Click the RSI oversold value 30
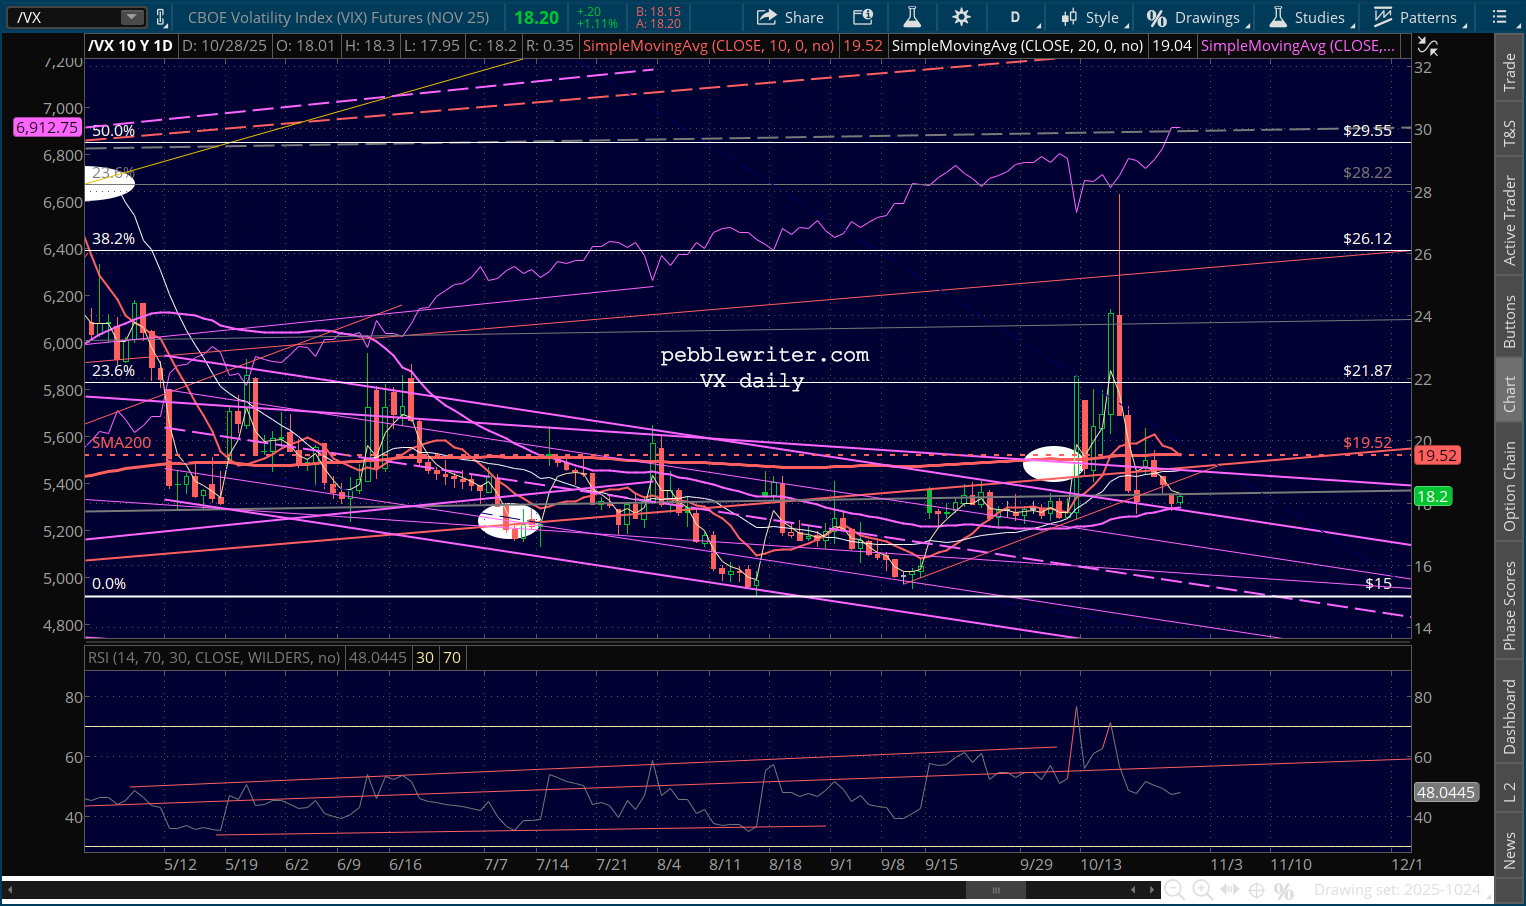Viewport: 1526px width, 906px height. click(425, 657)
